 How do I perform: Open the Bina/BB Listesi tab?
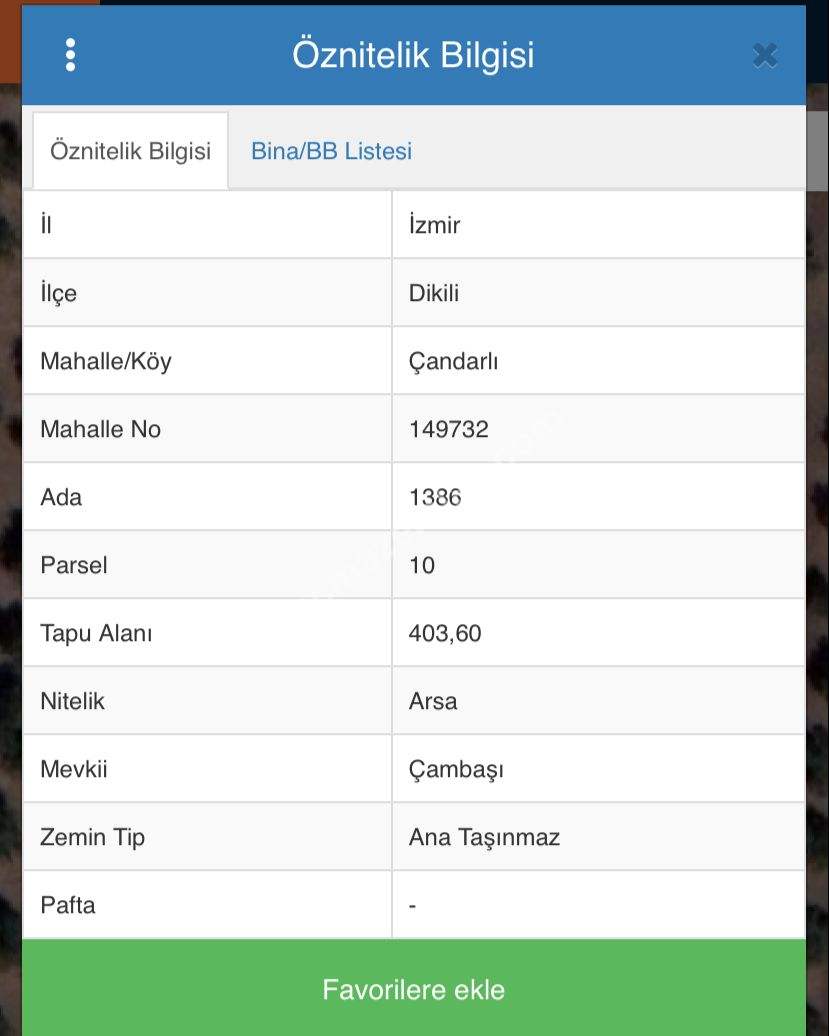pos(331,151)
